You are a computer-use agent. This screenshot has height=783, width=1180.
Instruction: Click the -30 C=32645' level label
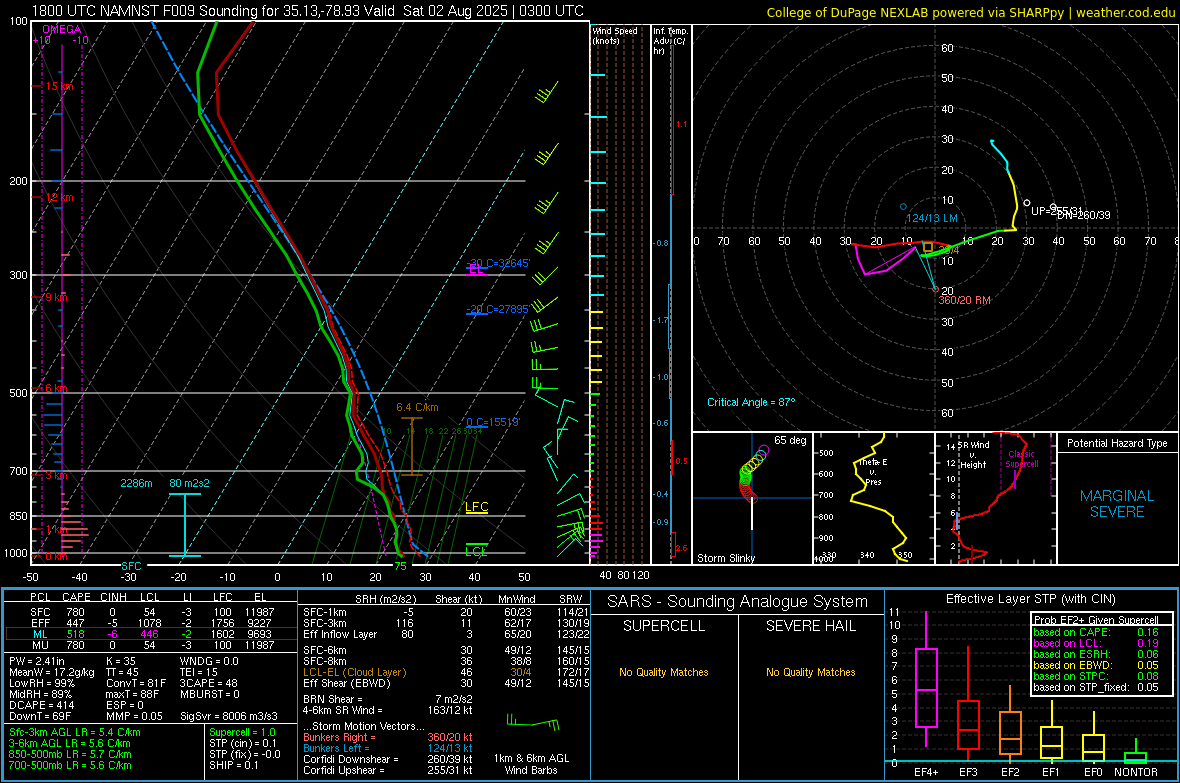[x=498, y=263]
